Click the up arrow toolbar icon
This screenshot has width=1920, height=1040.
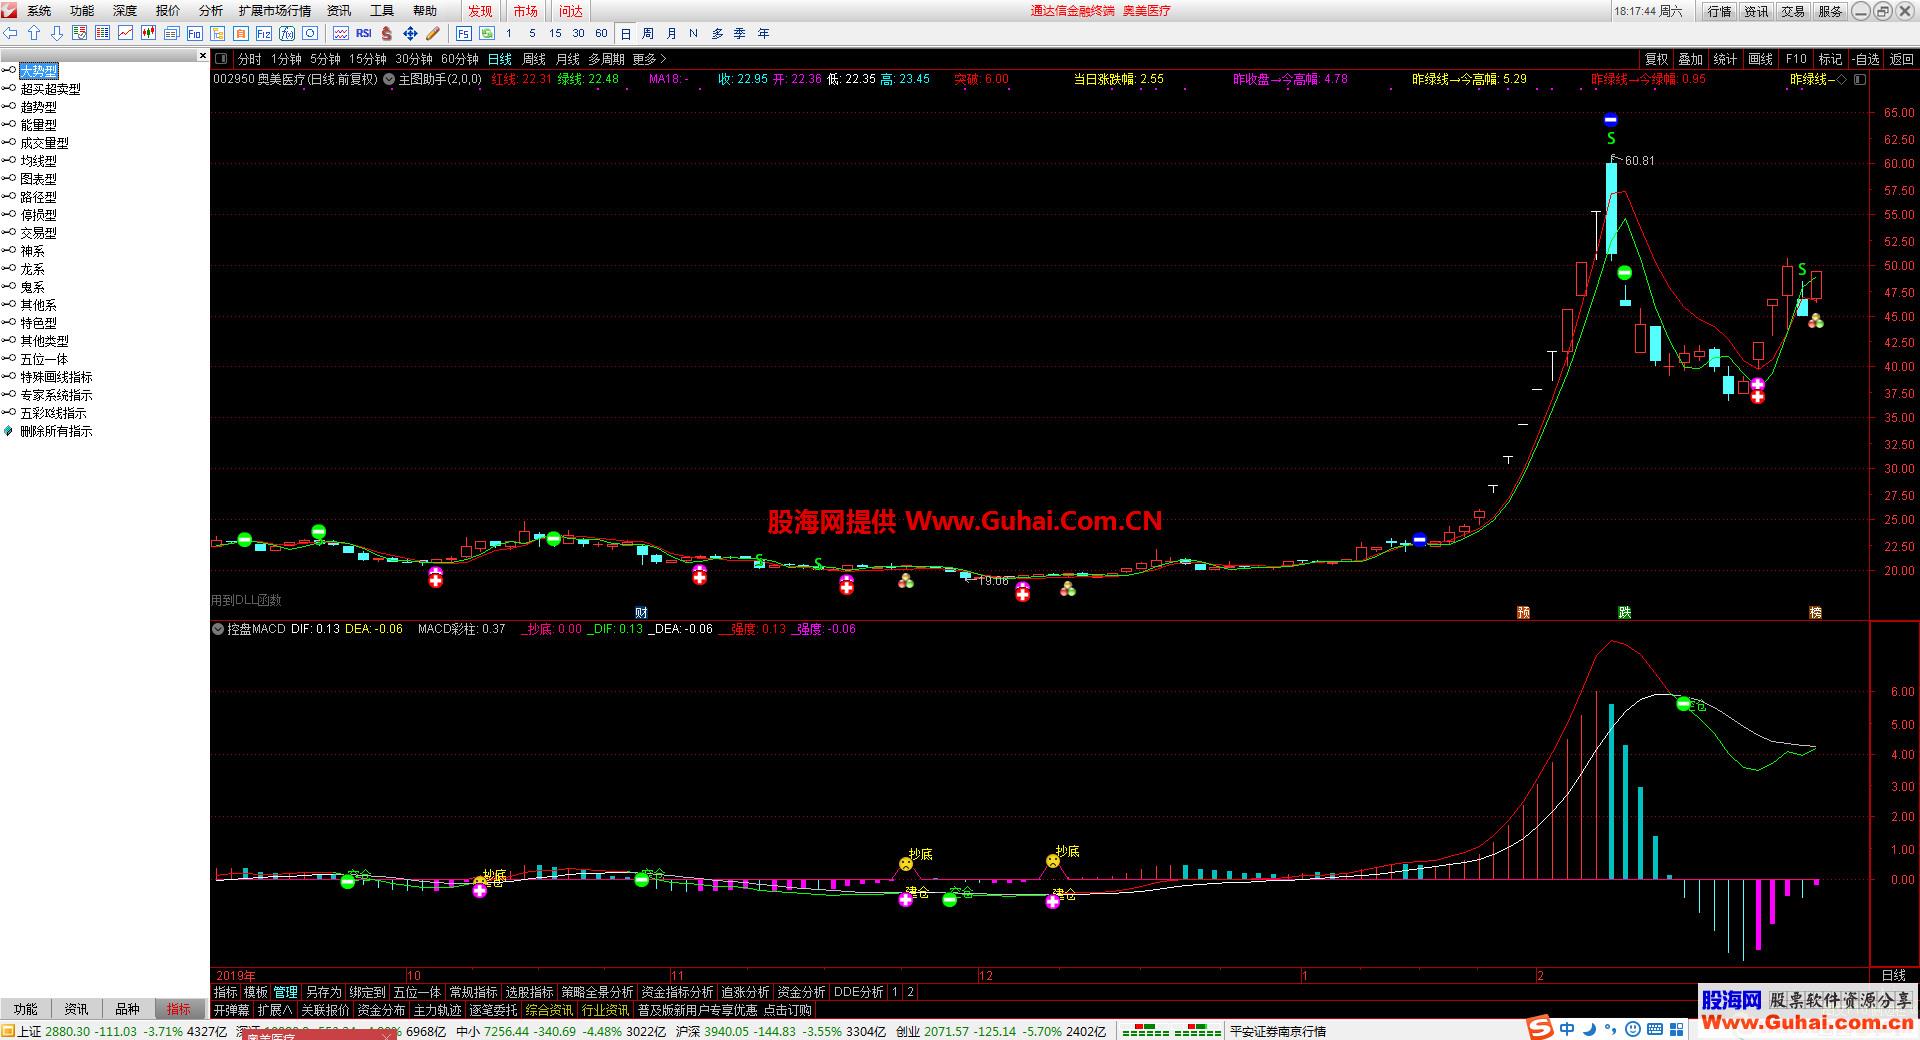(34, 33)
